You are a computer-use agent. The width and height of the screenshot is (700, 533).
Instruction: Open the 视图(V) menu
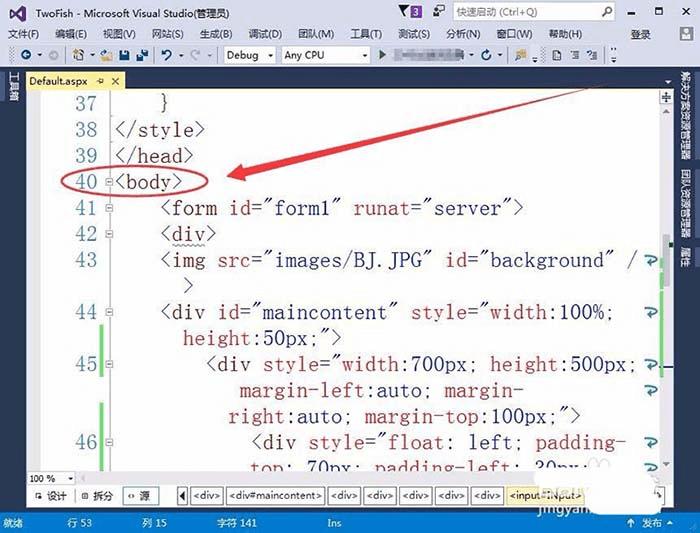coord(119,34)
